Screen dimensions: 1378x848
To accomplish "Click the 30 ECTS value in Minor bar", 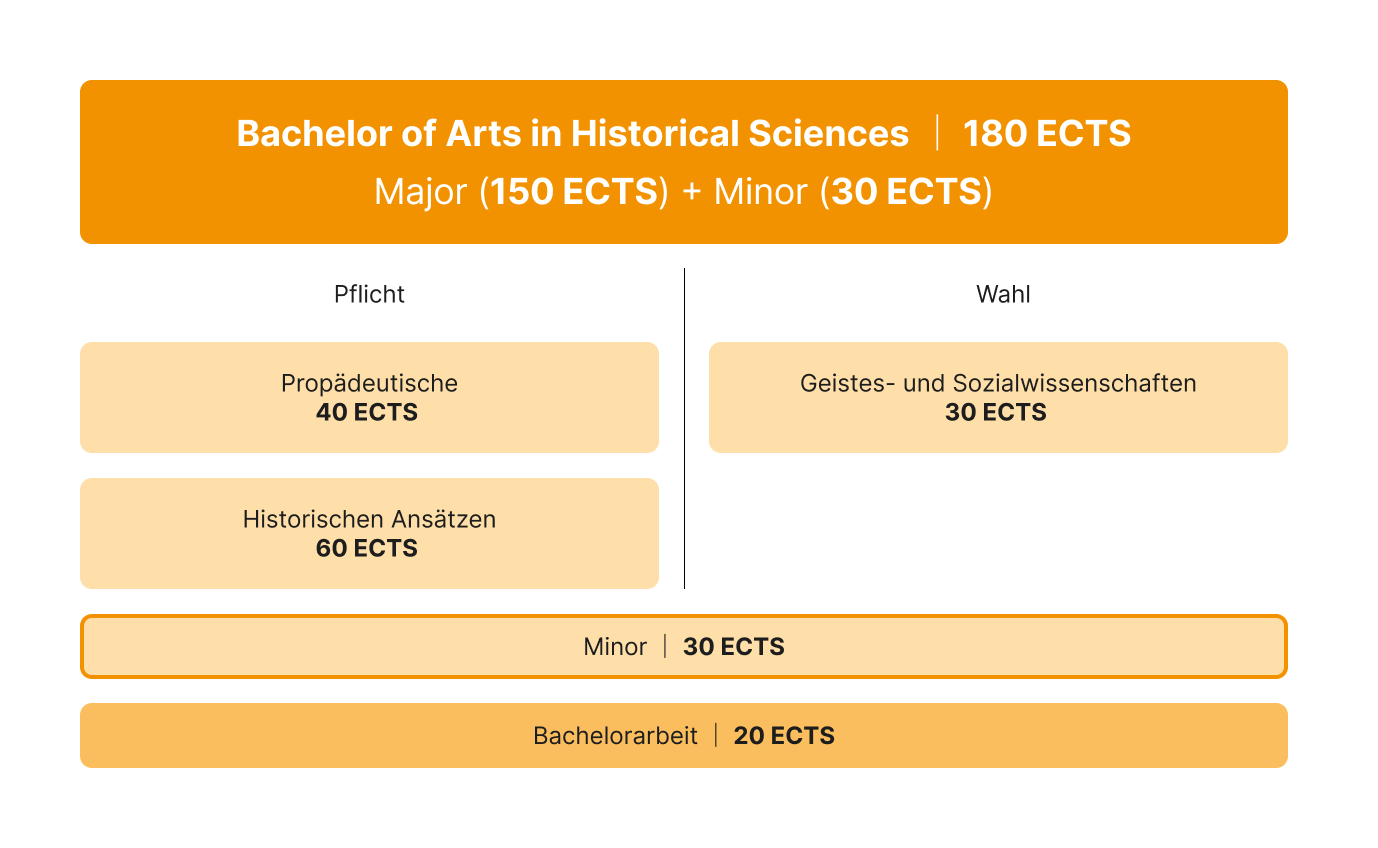I will (x=734, y=647).
